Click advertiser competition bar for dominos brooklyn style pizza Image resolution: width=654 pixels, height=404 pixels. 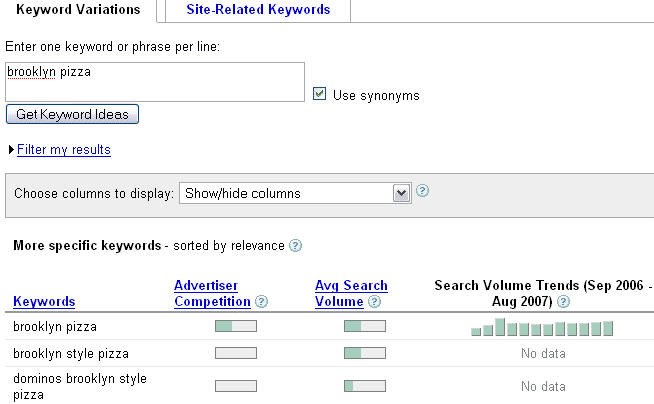(236, 386)
